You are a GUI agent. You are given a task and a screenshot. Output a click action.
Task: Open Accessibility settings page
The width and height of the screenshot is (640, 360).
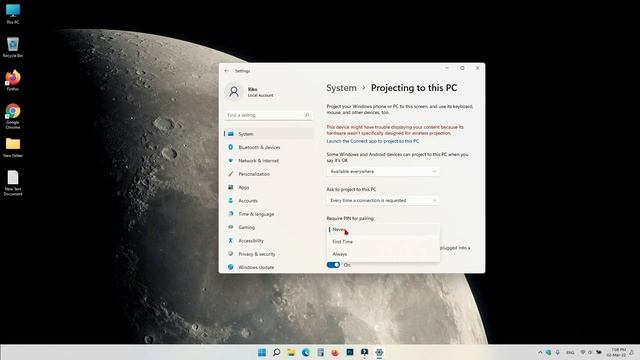tap(268, 241)
